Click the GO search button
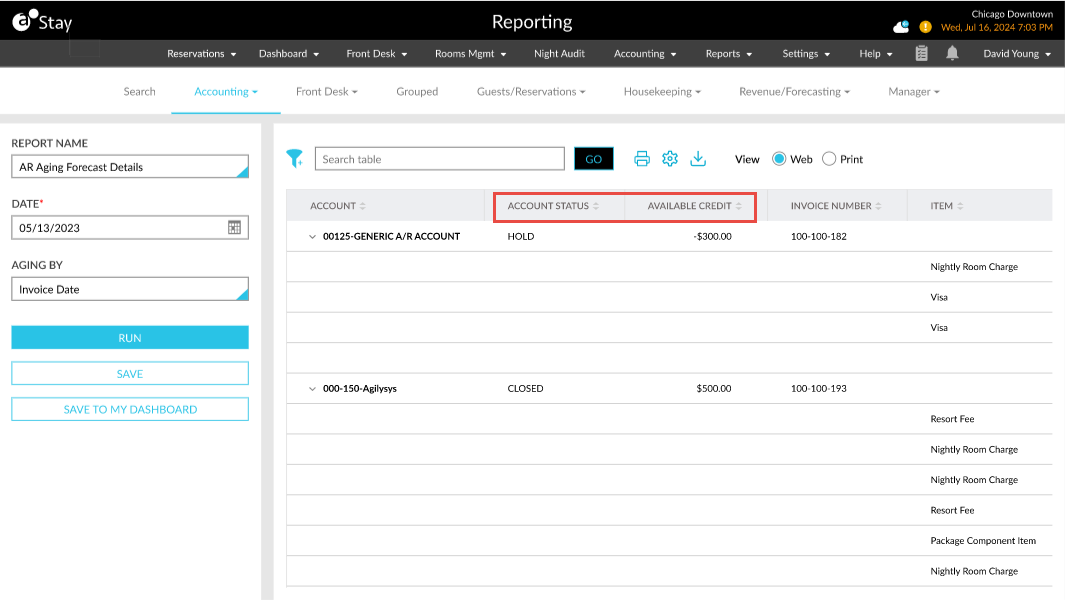This screenshot has width=1065, height=600. [594, 159]
